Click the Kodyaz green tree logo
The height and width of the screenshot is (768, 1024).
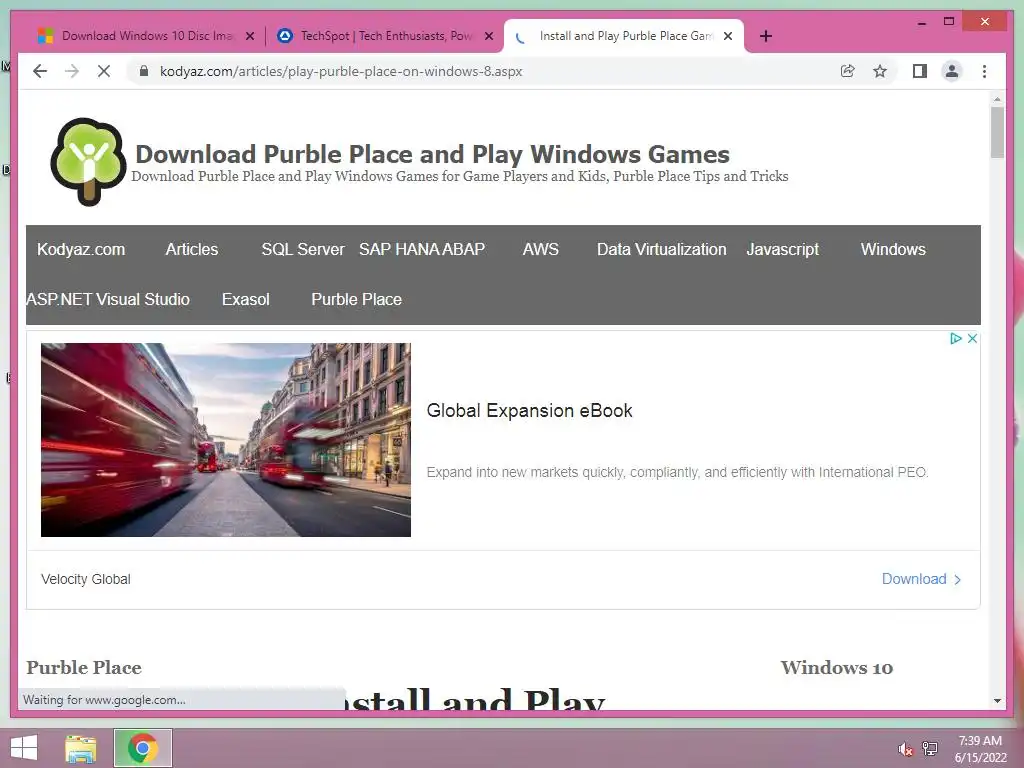click(88, 161)
